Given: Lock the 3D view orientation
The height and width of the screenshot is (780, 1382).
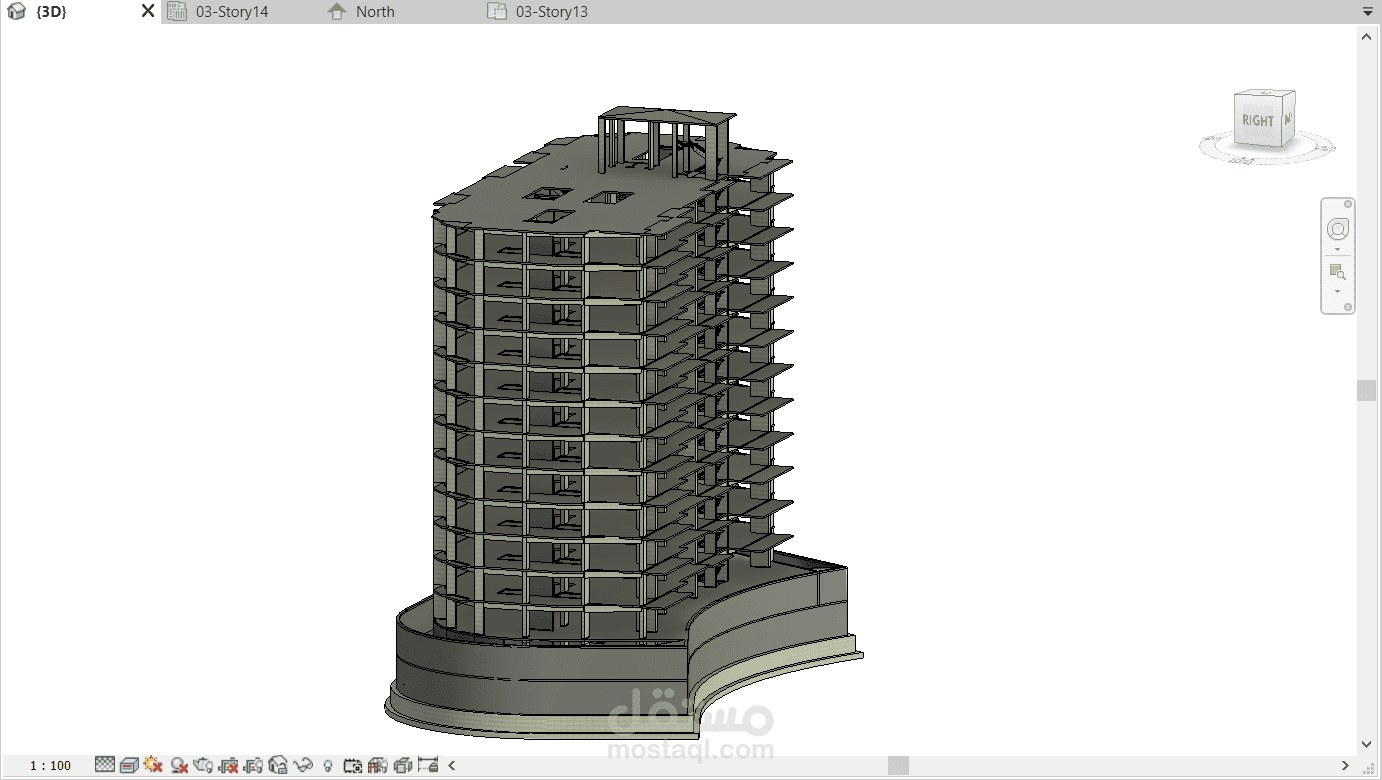Looking at the screenshot, I should coord(276,765).
